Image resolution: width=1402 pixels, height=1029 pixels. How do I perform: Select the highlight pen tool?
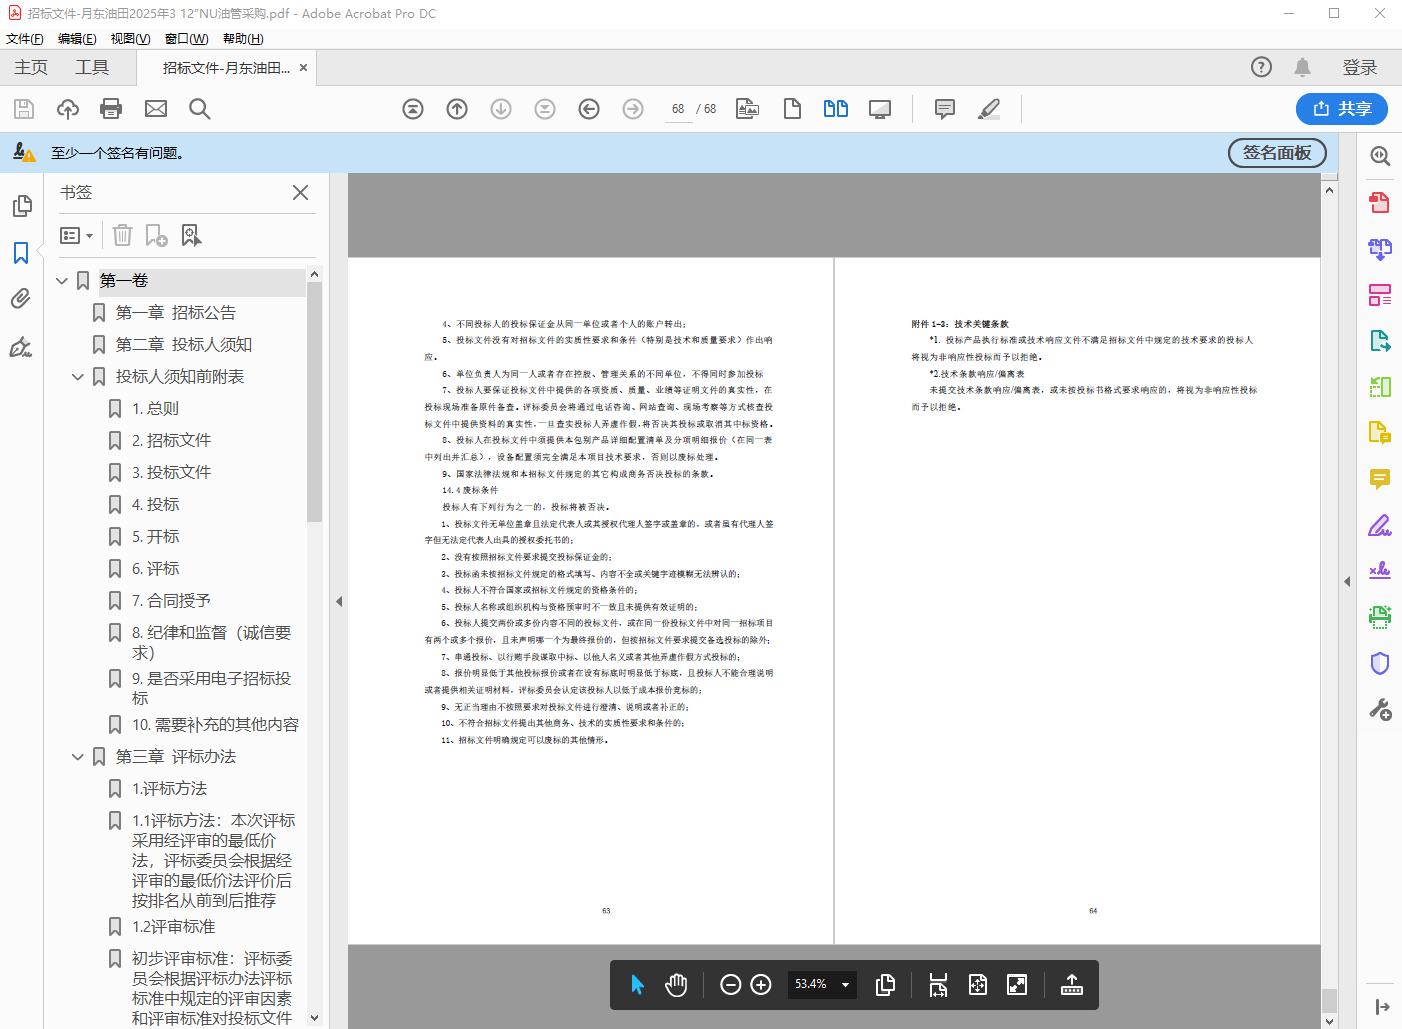click(x=989, y=109)
